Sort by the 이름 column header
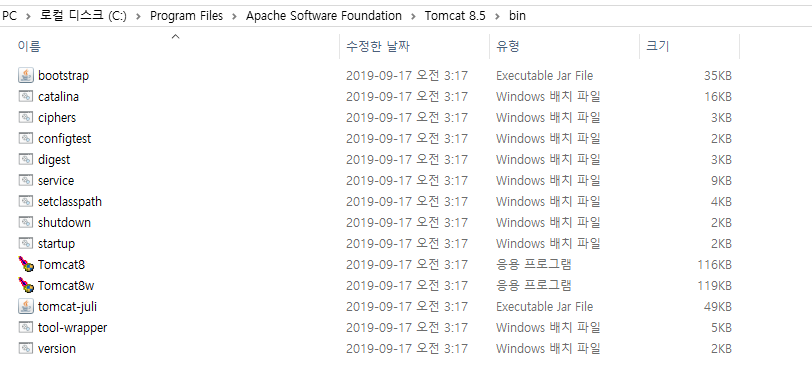The image size is (812, 378). (x=29, y=46)
